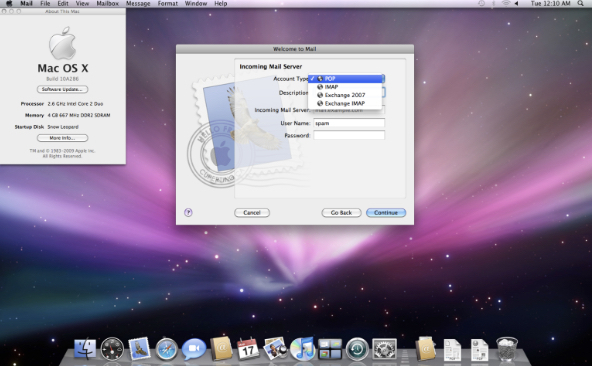Activate Spaces icon in the dock
The height and width of the screenshot is (366, 592).
330,349
